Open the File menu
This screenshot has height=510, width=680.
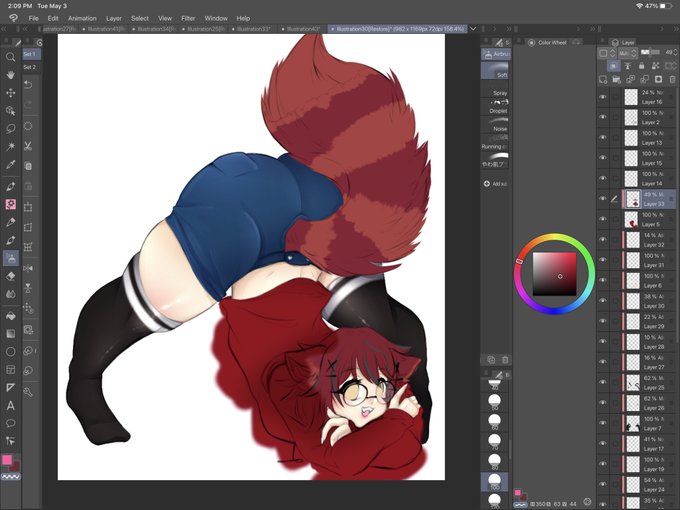click(33, 18)
